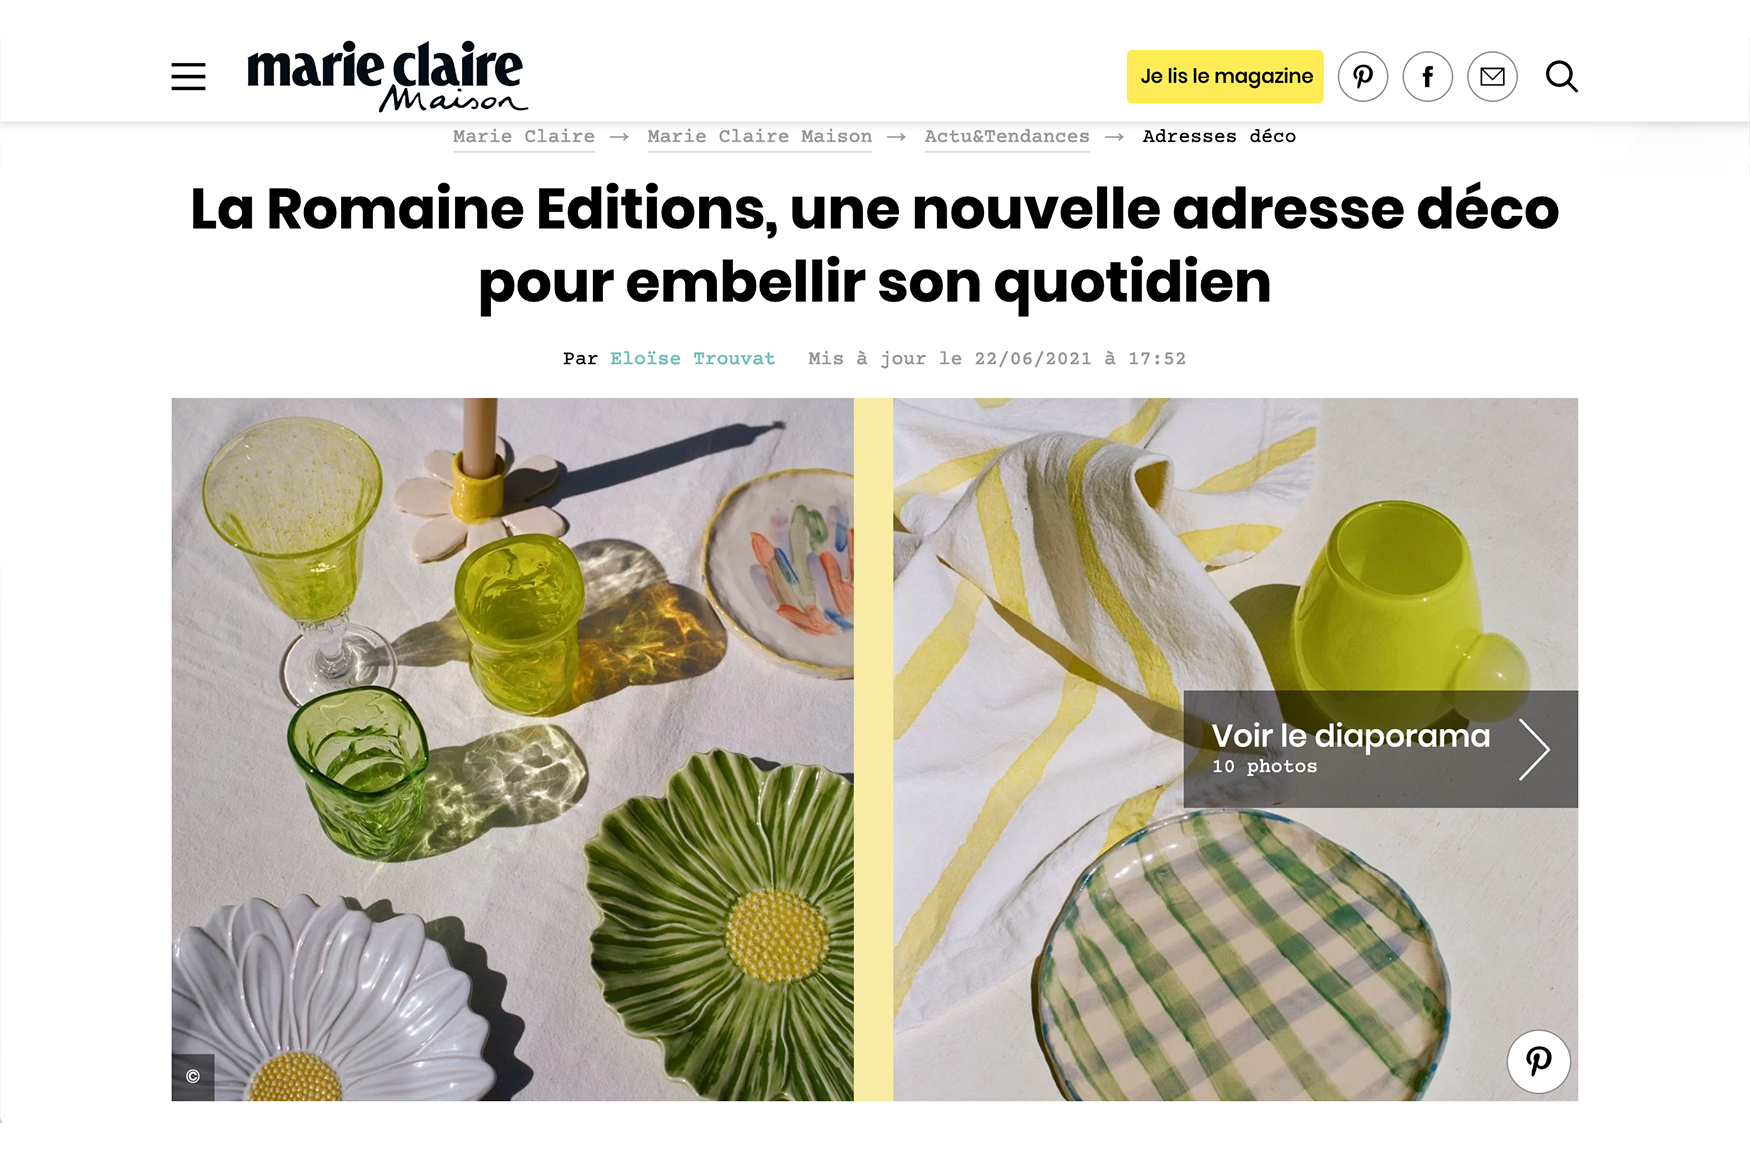Open the Pinterest page from header
Viewport: 1750px width, 1160px height.
tap(1363, 76)
